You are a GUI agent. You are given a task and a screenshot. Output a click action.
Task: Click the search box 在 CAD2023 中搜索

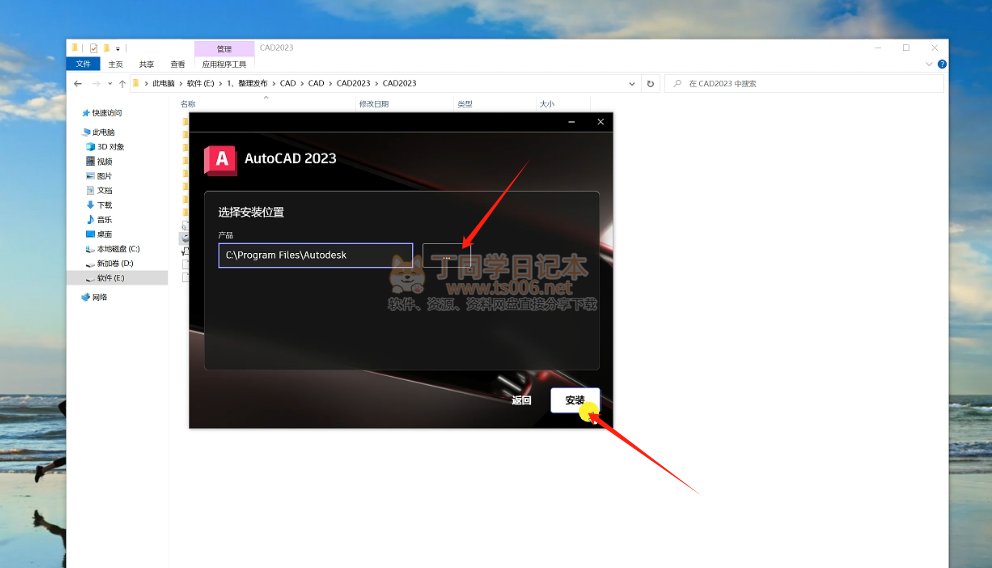(803, 83)
